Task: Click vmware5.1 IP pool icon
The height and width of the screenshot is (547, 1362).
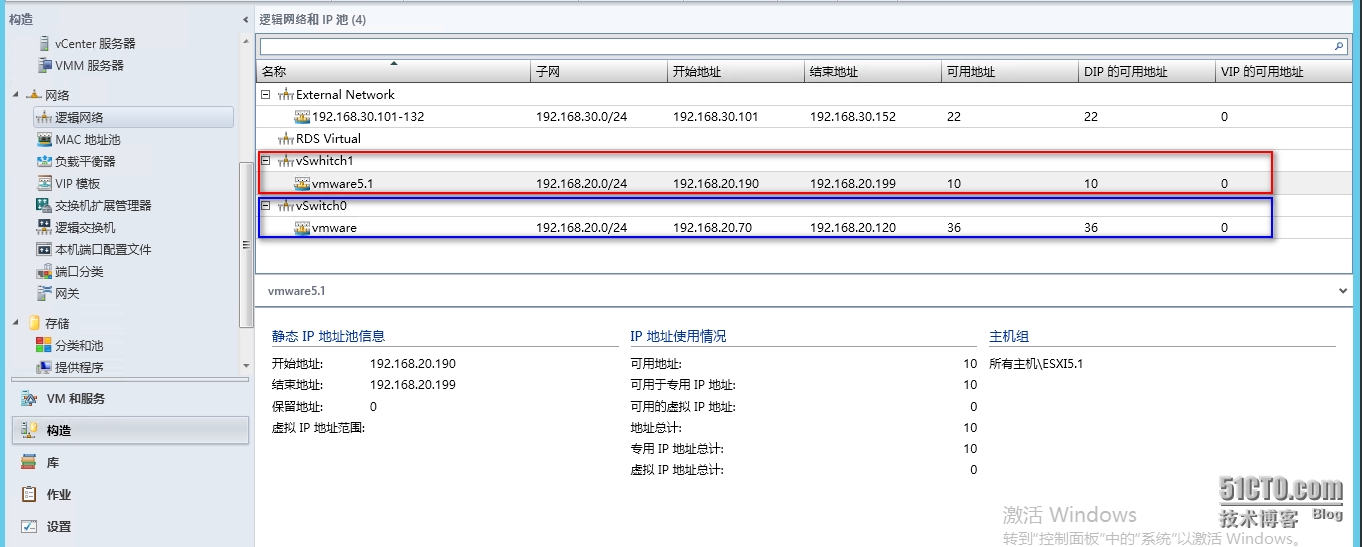Action: [x=302, y=184]
